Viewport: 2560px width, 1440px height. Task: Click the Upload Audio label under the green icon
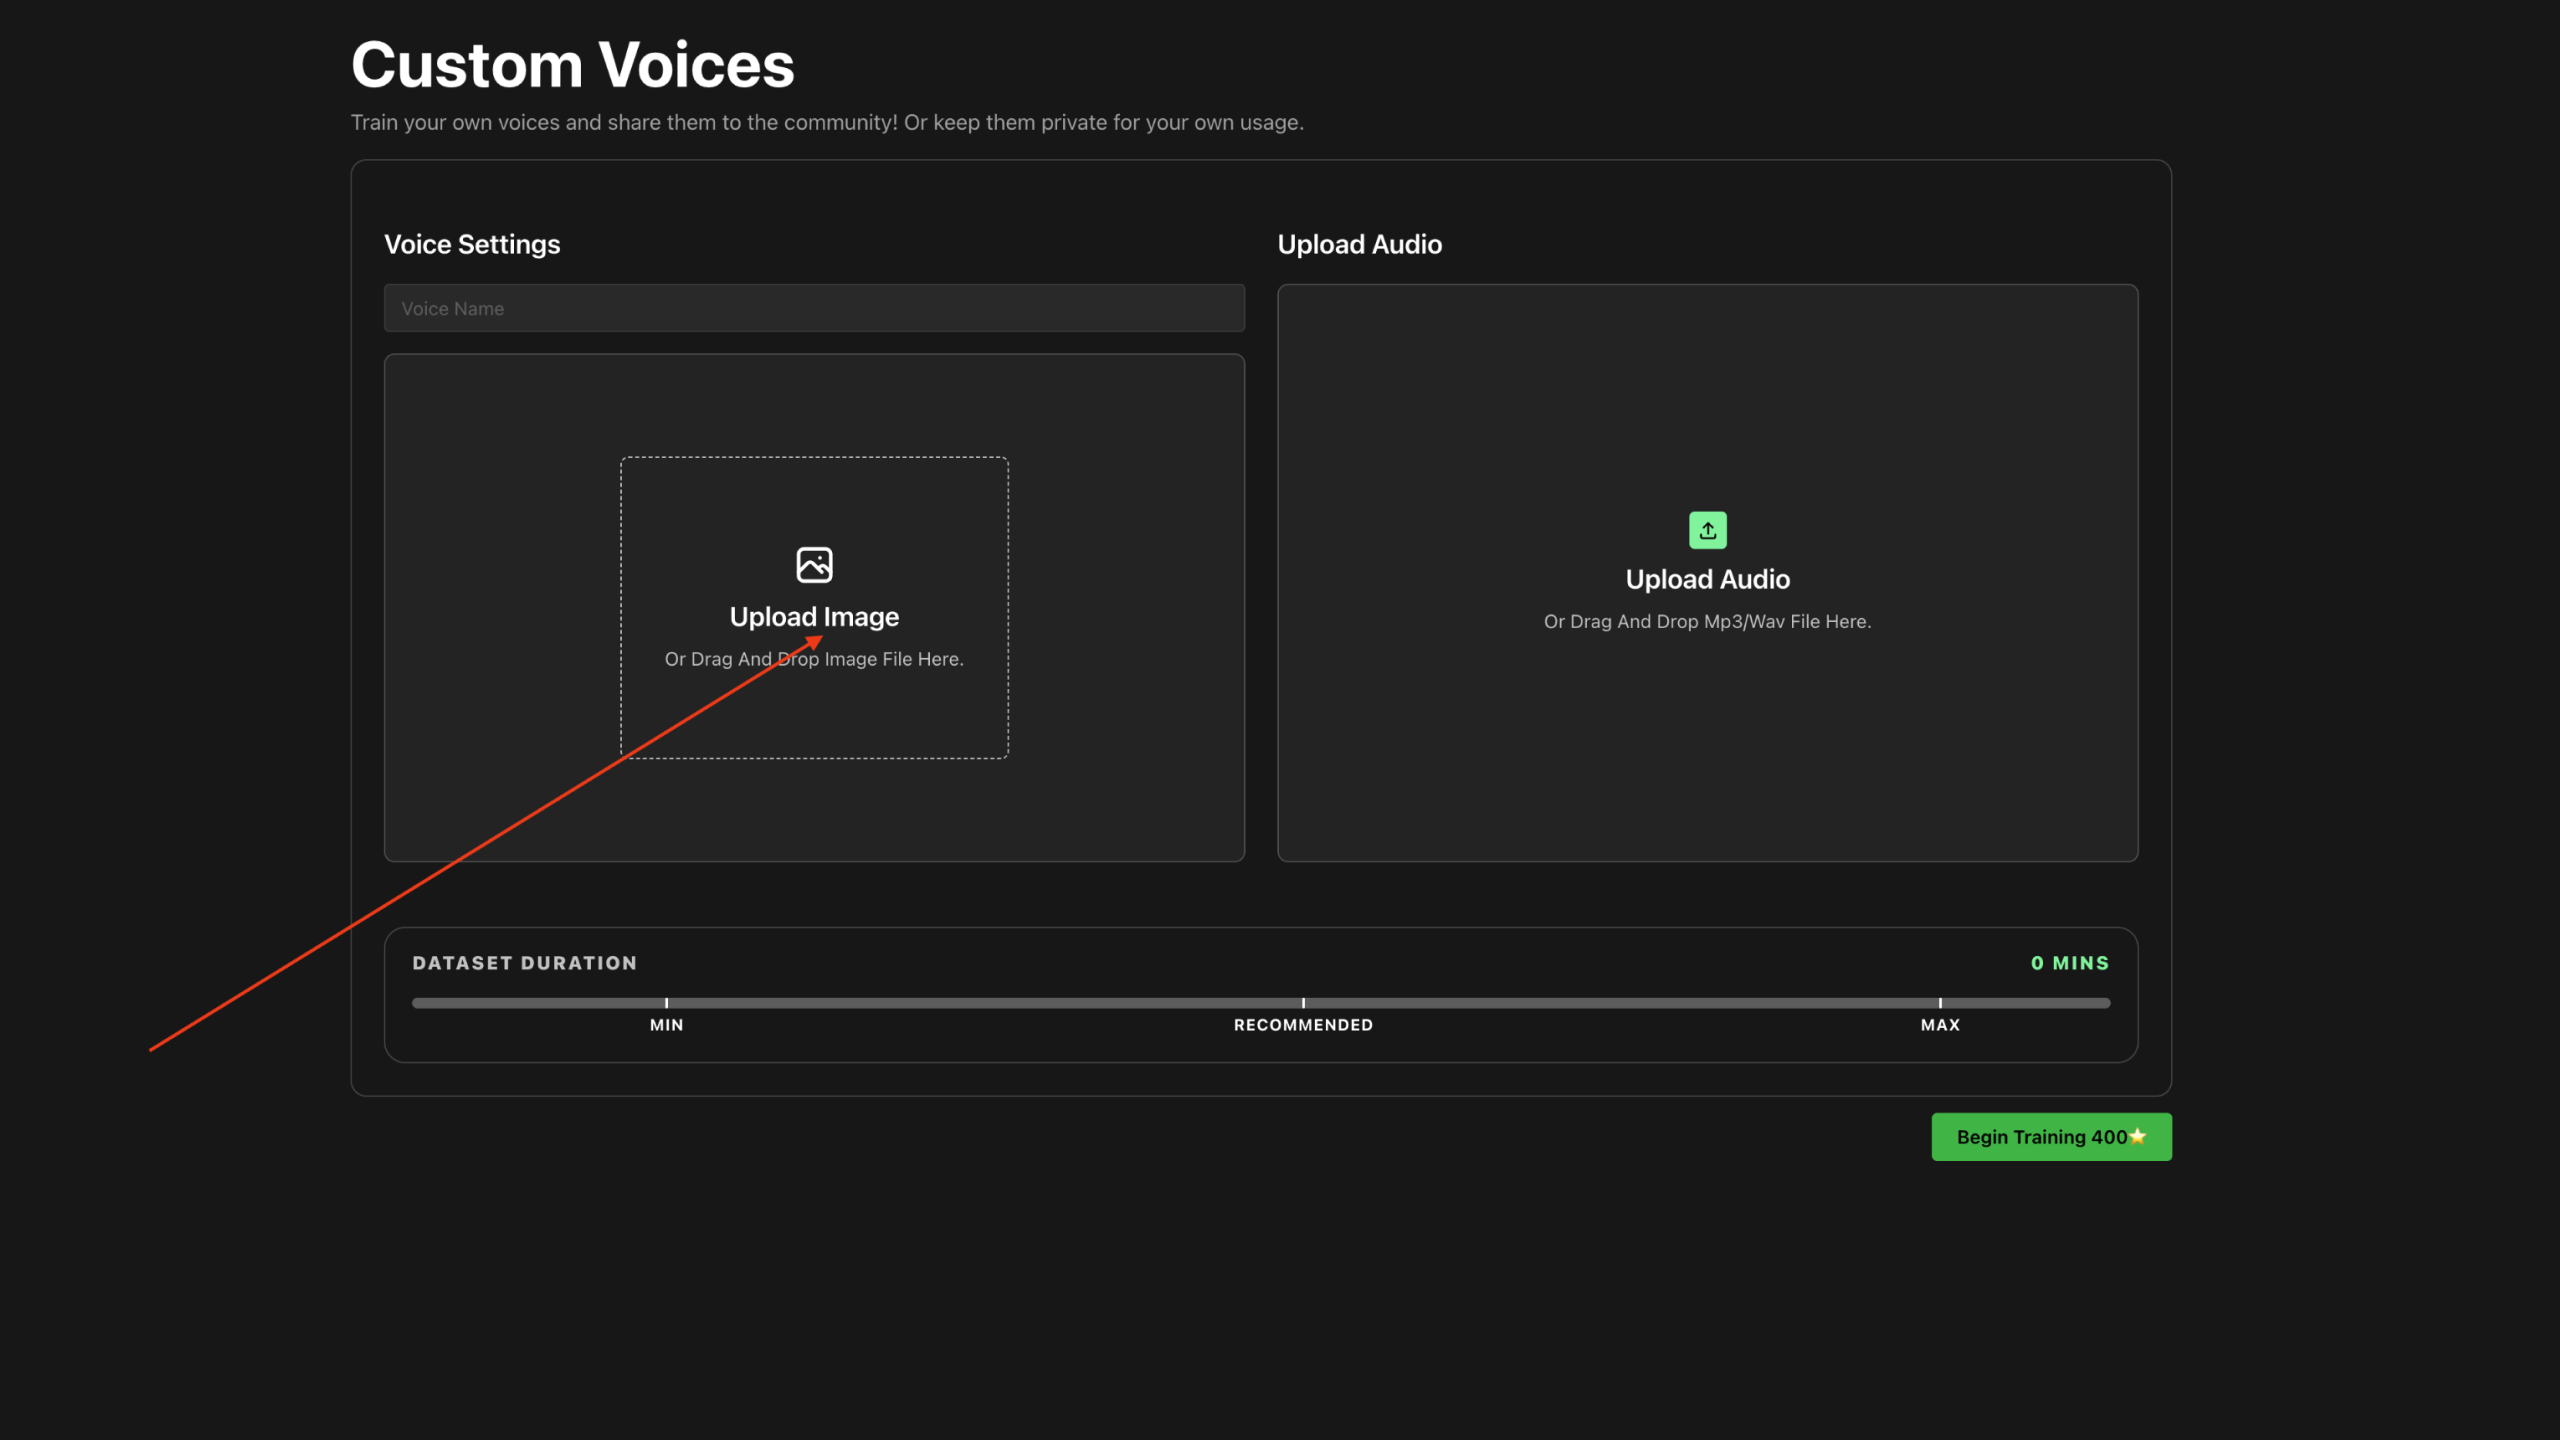coord(1707,579)
